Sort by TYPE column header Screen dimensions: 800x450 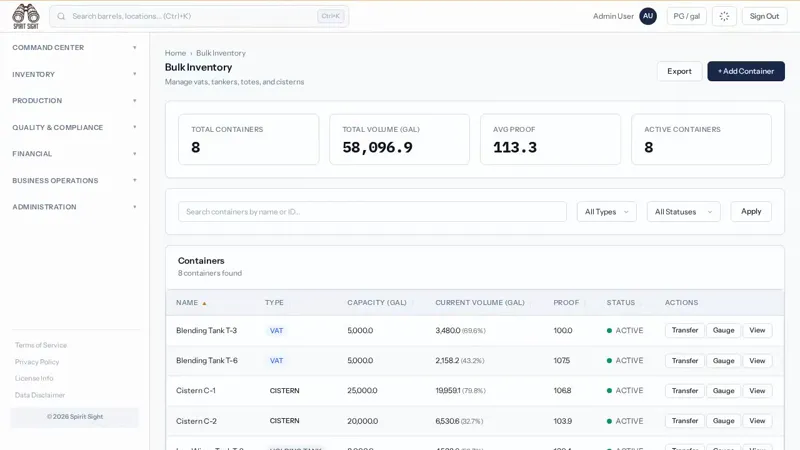274,303
